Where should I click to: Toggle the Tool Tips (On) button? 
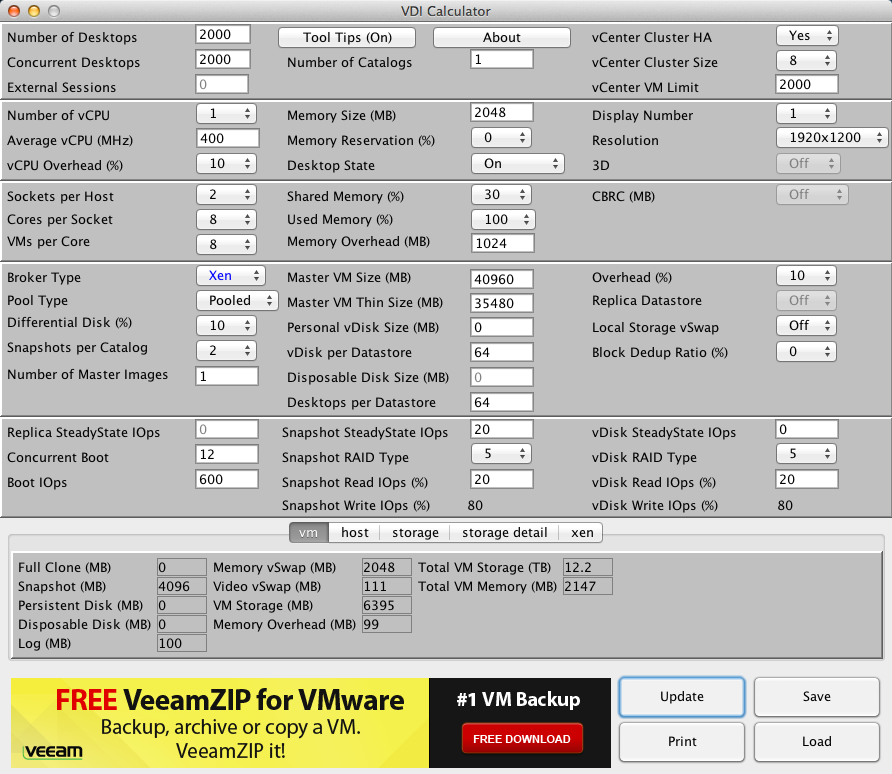347,38
